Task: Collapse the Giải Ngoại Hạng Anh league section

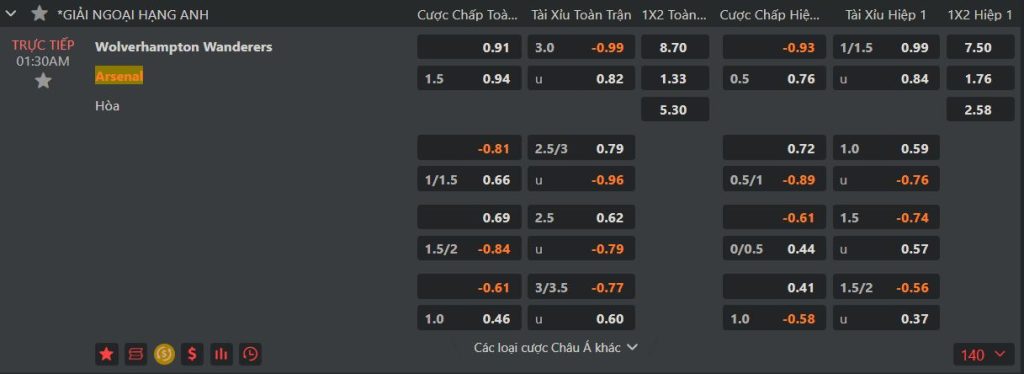Action: [10, 13]
